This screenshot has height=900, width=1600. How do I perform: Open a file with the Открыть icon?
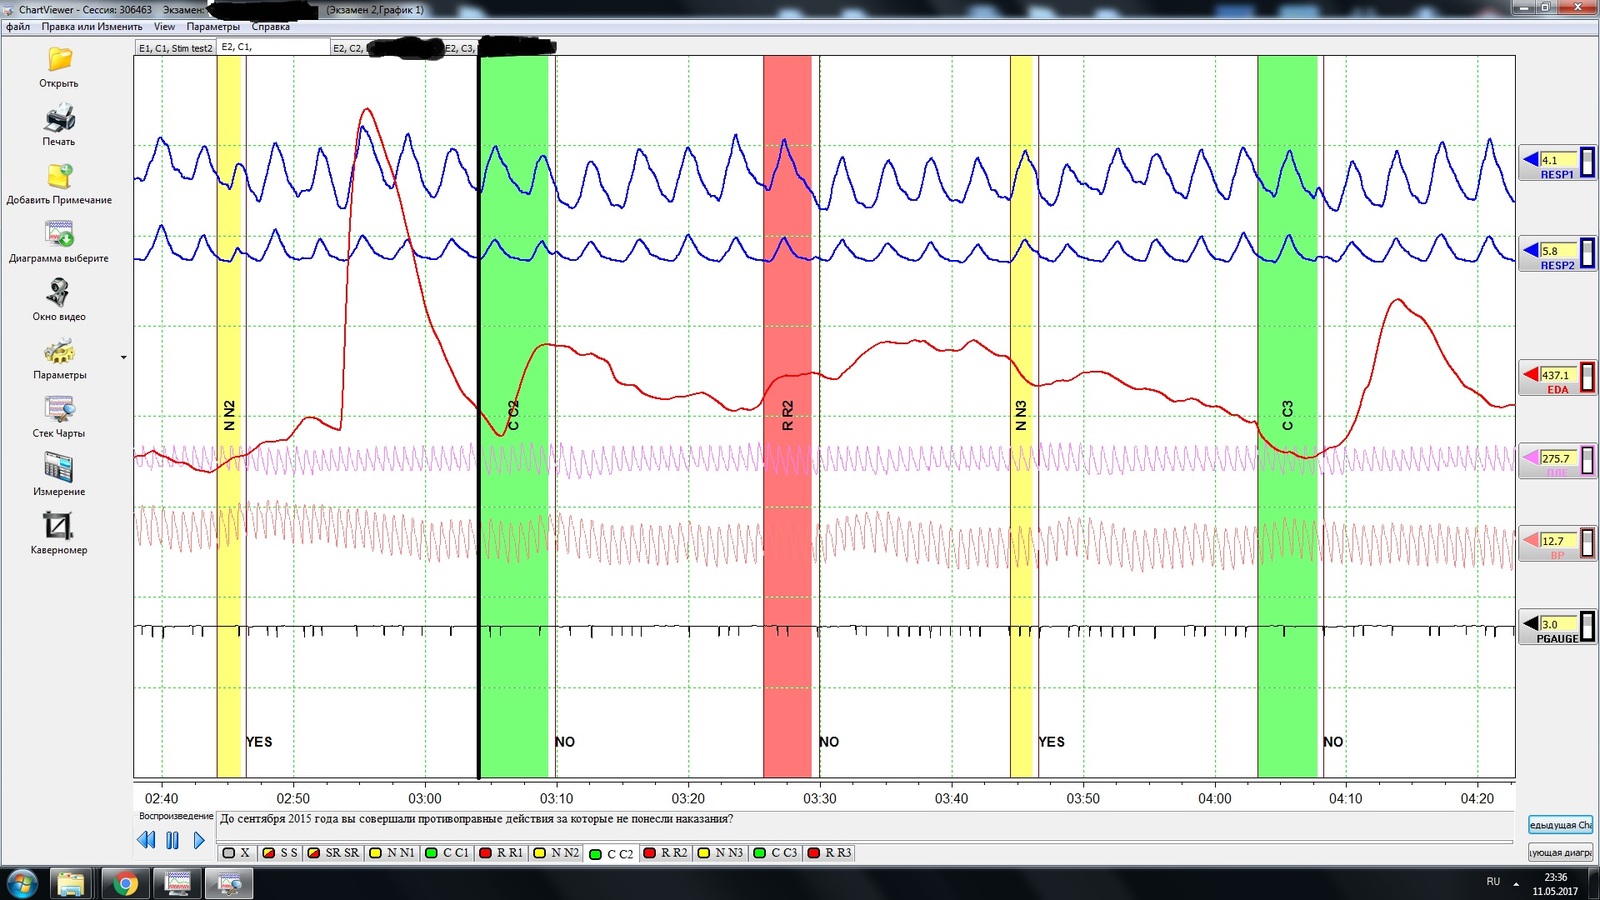point(60,60)
